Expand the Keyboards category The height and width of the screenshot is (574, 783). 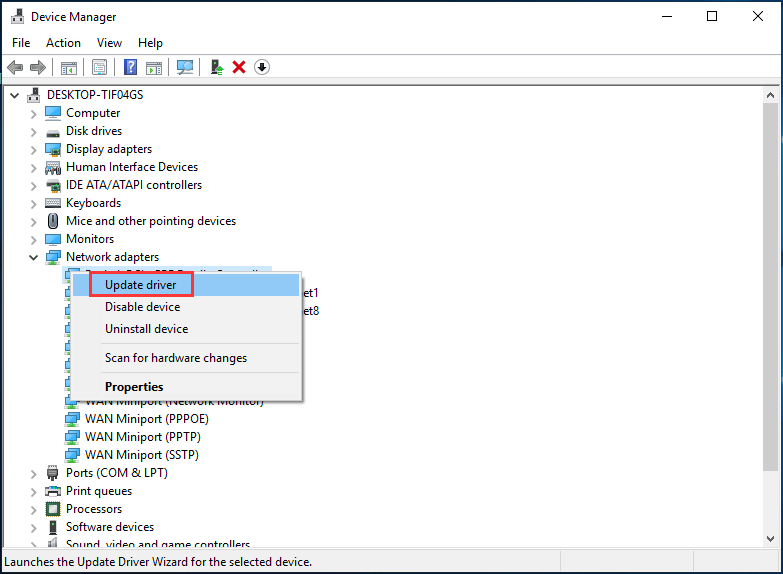[33, 204]
